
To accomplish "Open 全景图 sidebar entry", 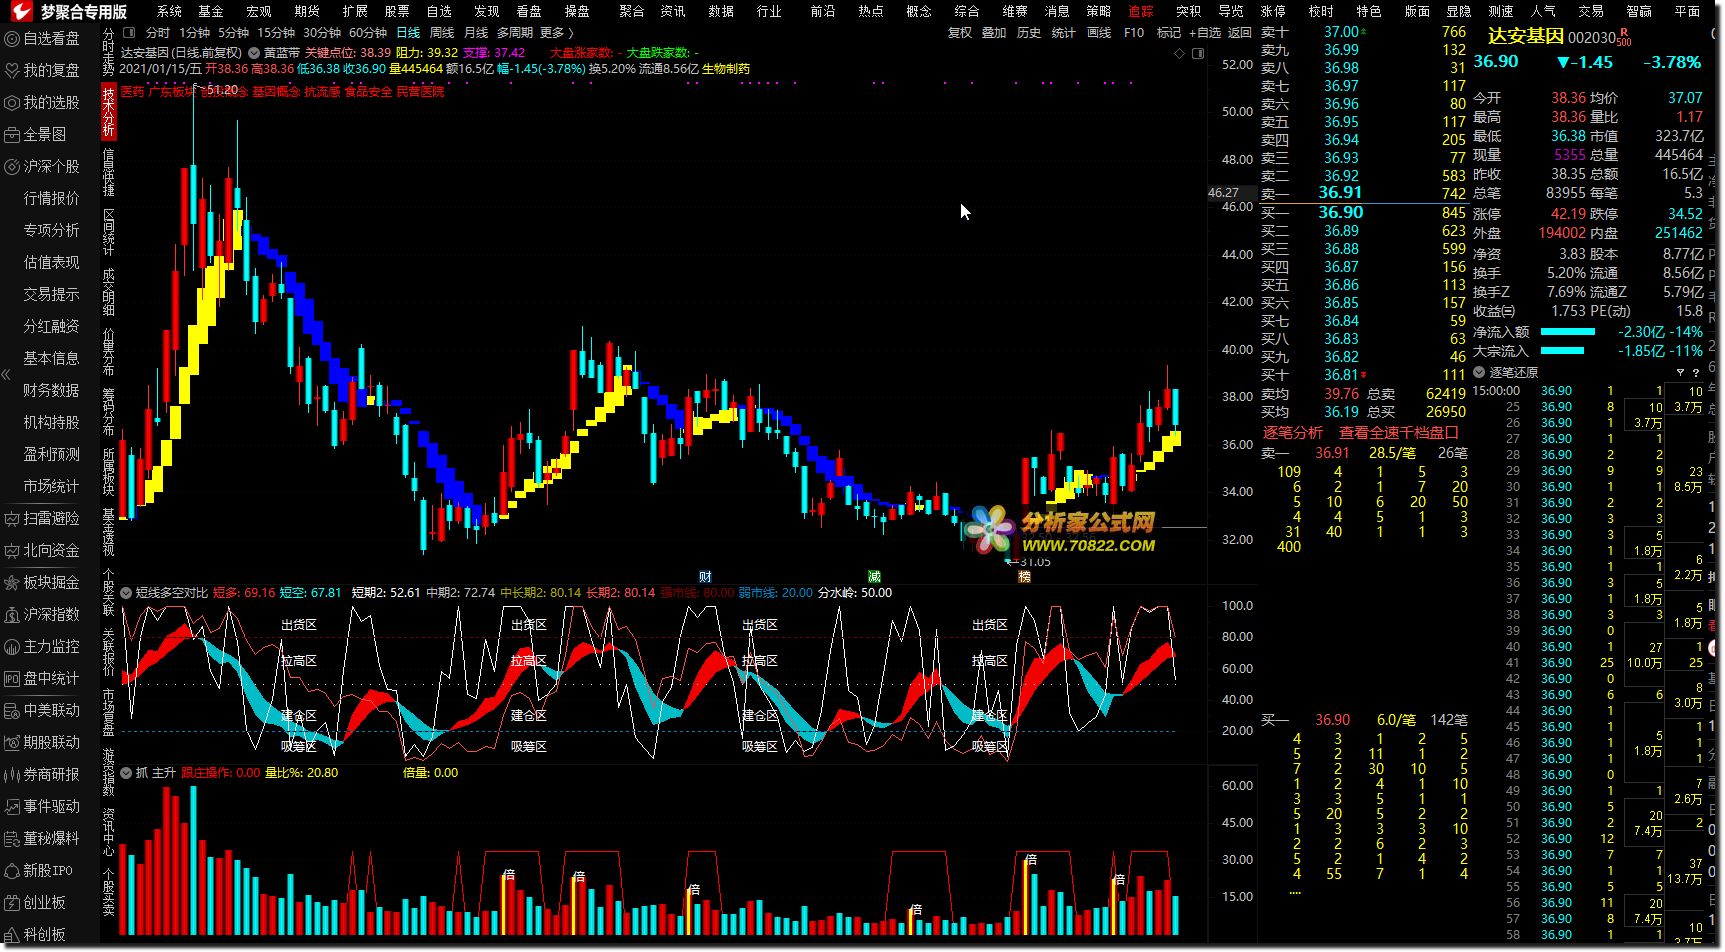I will click(x=37, y=134).
